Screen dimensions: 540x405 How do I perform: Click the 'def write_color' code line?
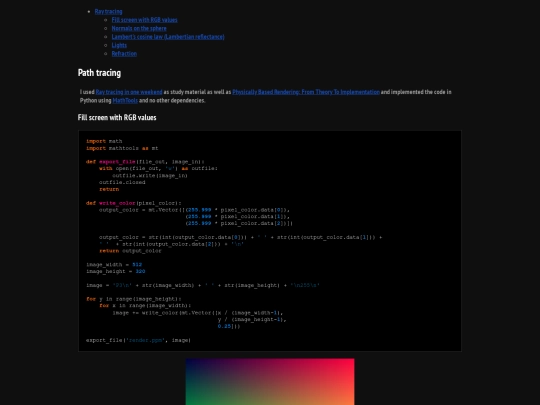(133, 203)
